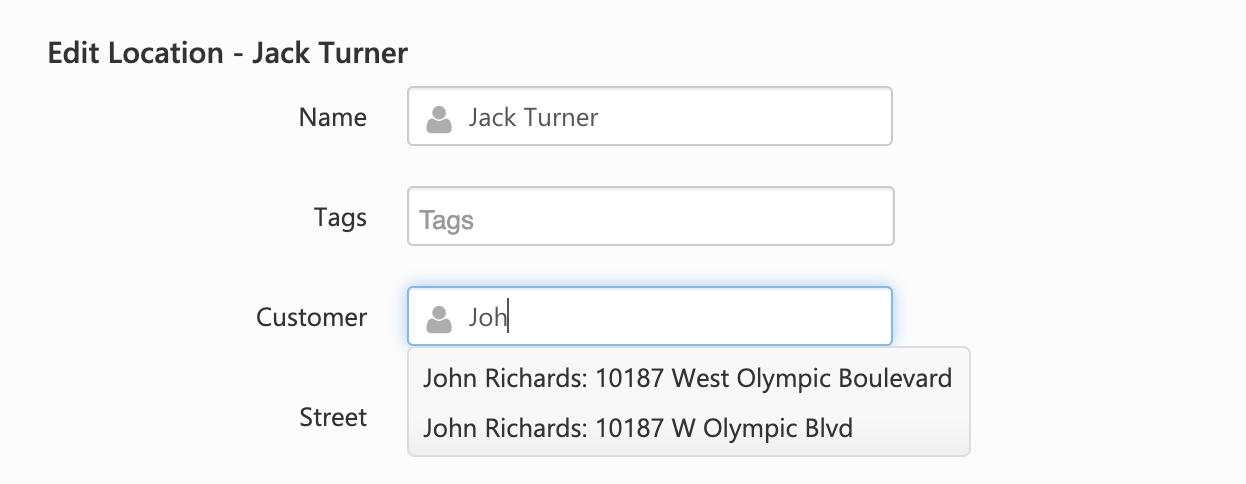
Task: Click the Customer field label
Action: tap(311, 317)
